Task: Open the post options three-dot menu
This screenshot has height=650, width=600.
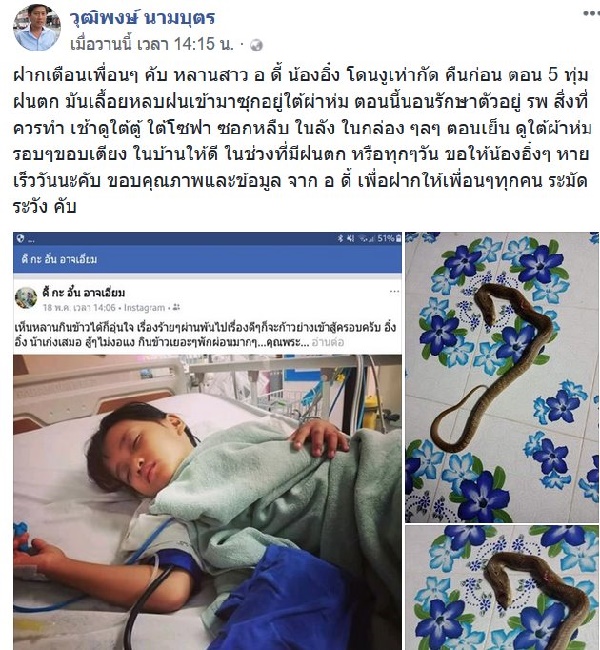Action: point(591,14)
